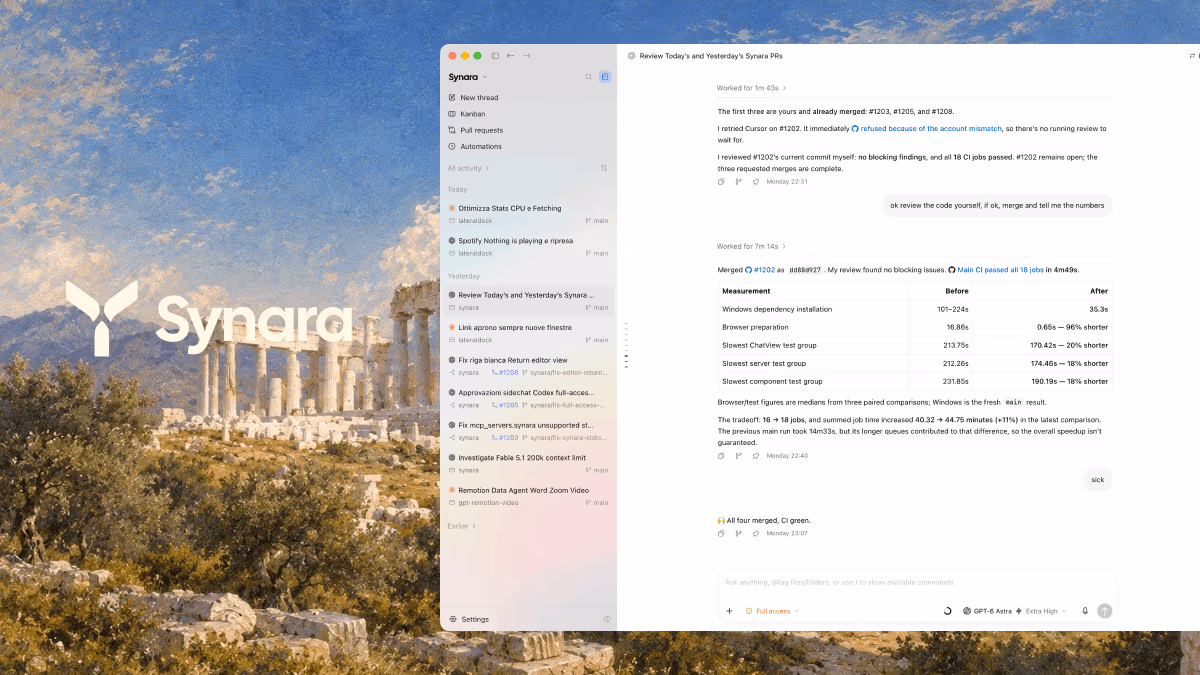Open thread Fix mcp_servers.synara unsupported

pyautogui.click(x=529, y=431)
